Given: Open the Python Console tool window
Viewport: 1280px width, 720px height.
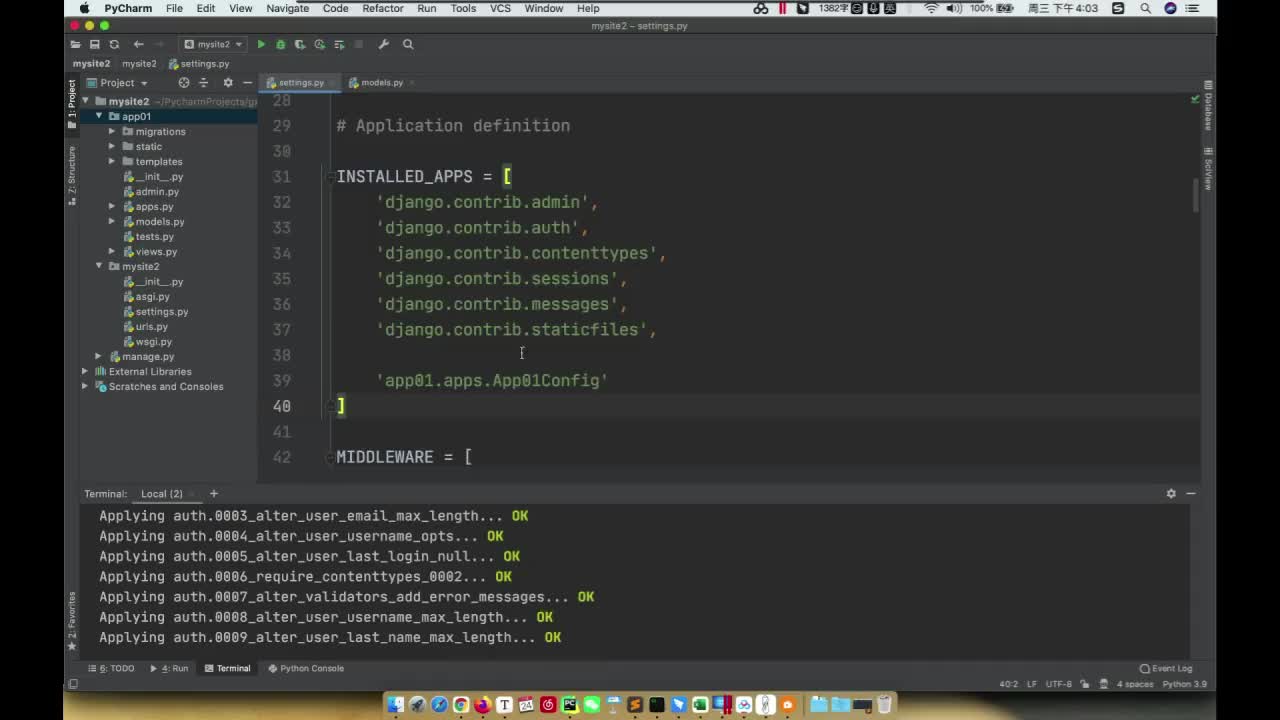Looking at the screenshot, I should (x=305, y=668).
